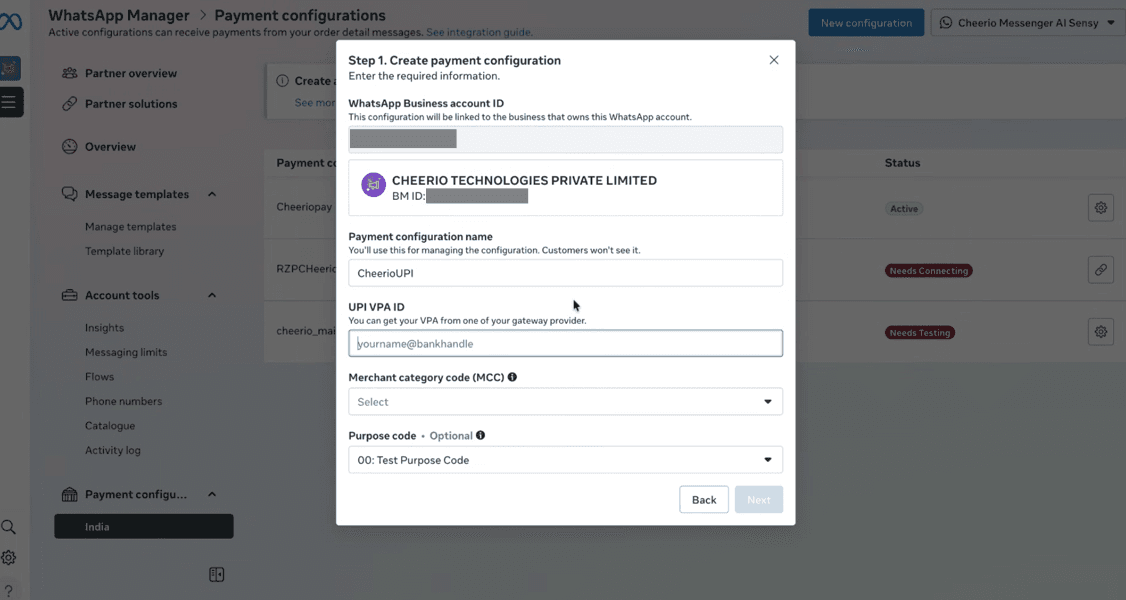Click Payment configuration name field with CheerioUPI
1126x600 pixels.
[x=565, y=273]
